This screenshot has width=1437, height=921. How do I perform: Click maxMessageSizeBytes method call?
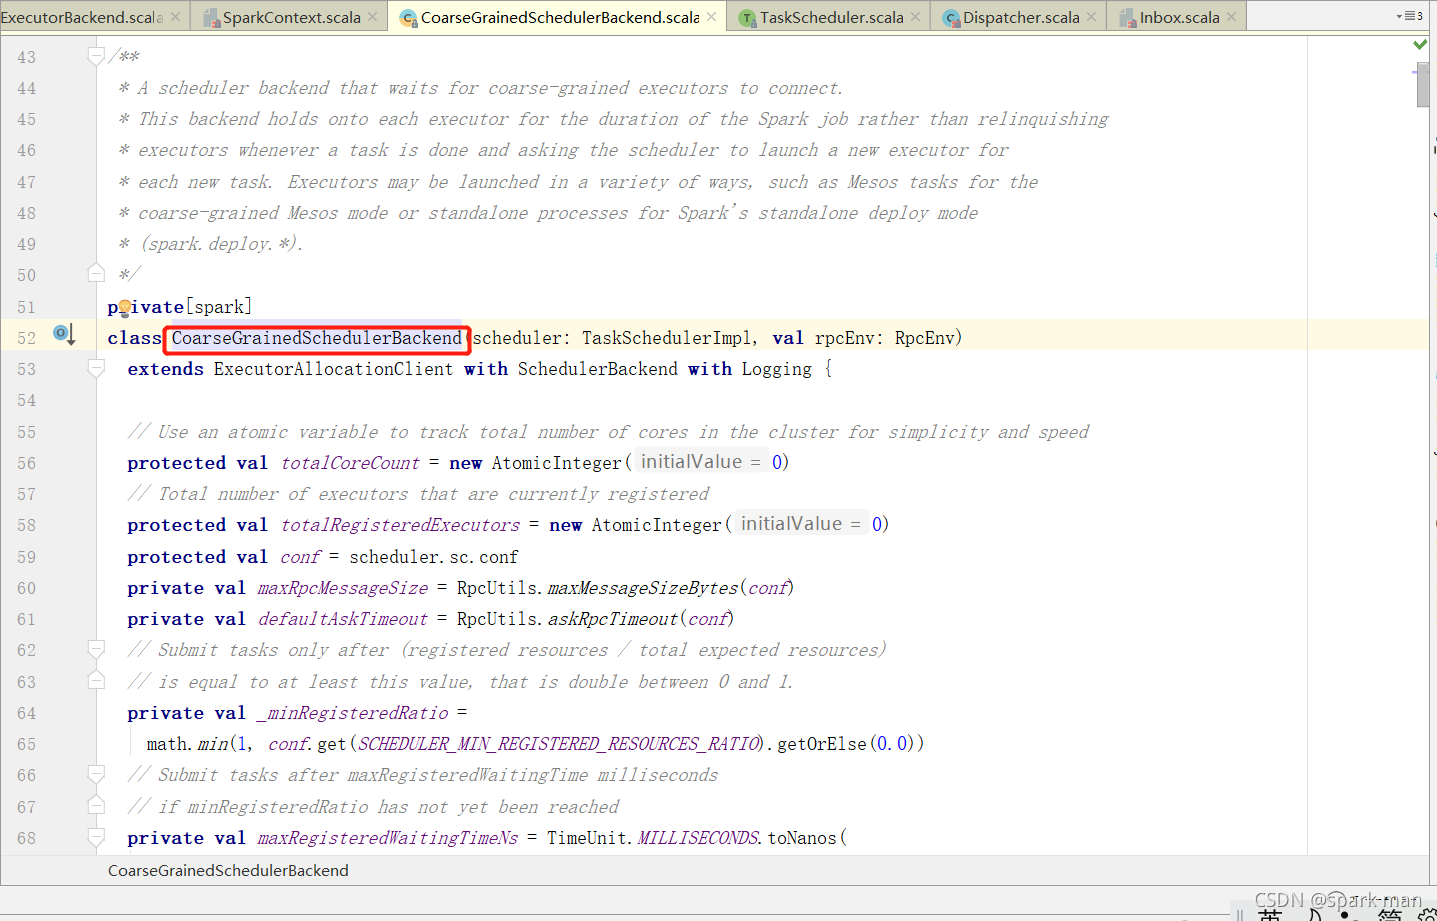pos(643,588)
